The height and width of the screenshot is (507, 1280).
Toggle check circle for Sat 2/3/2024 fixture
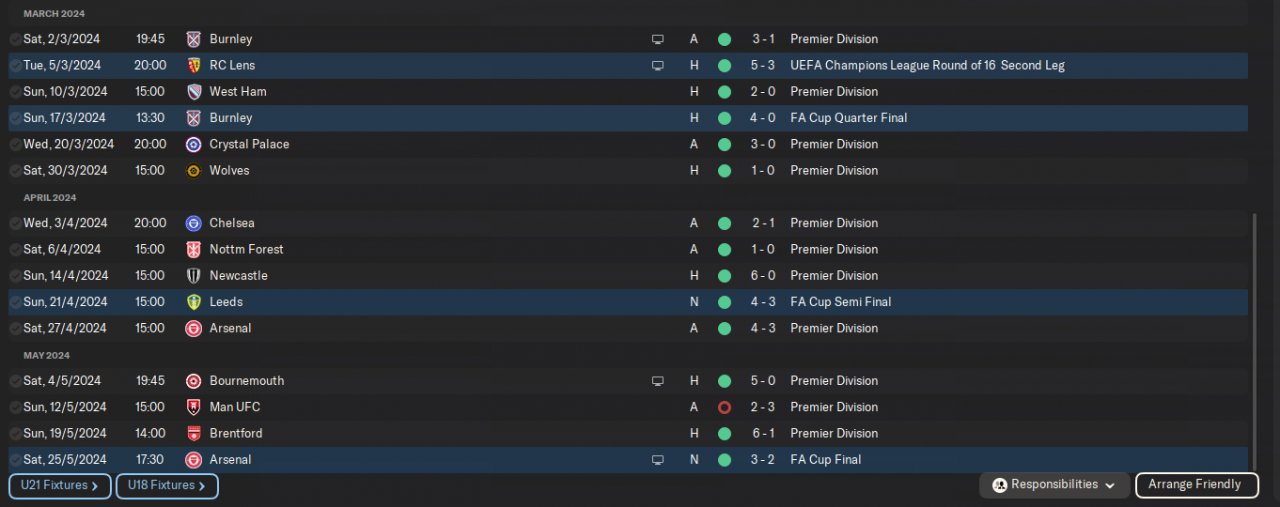pos(15,39)
